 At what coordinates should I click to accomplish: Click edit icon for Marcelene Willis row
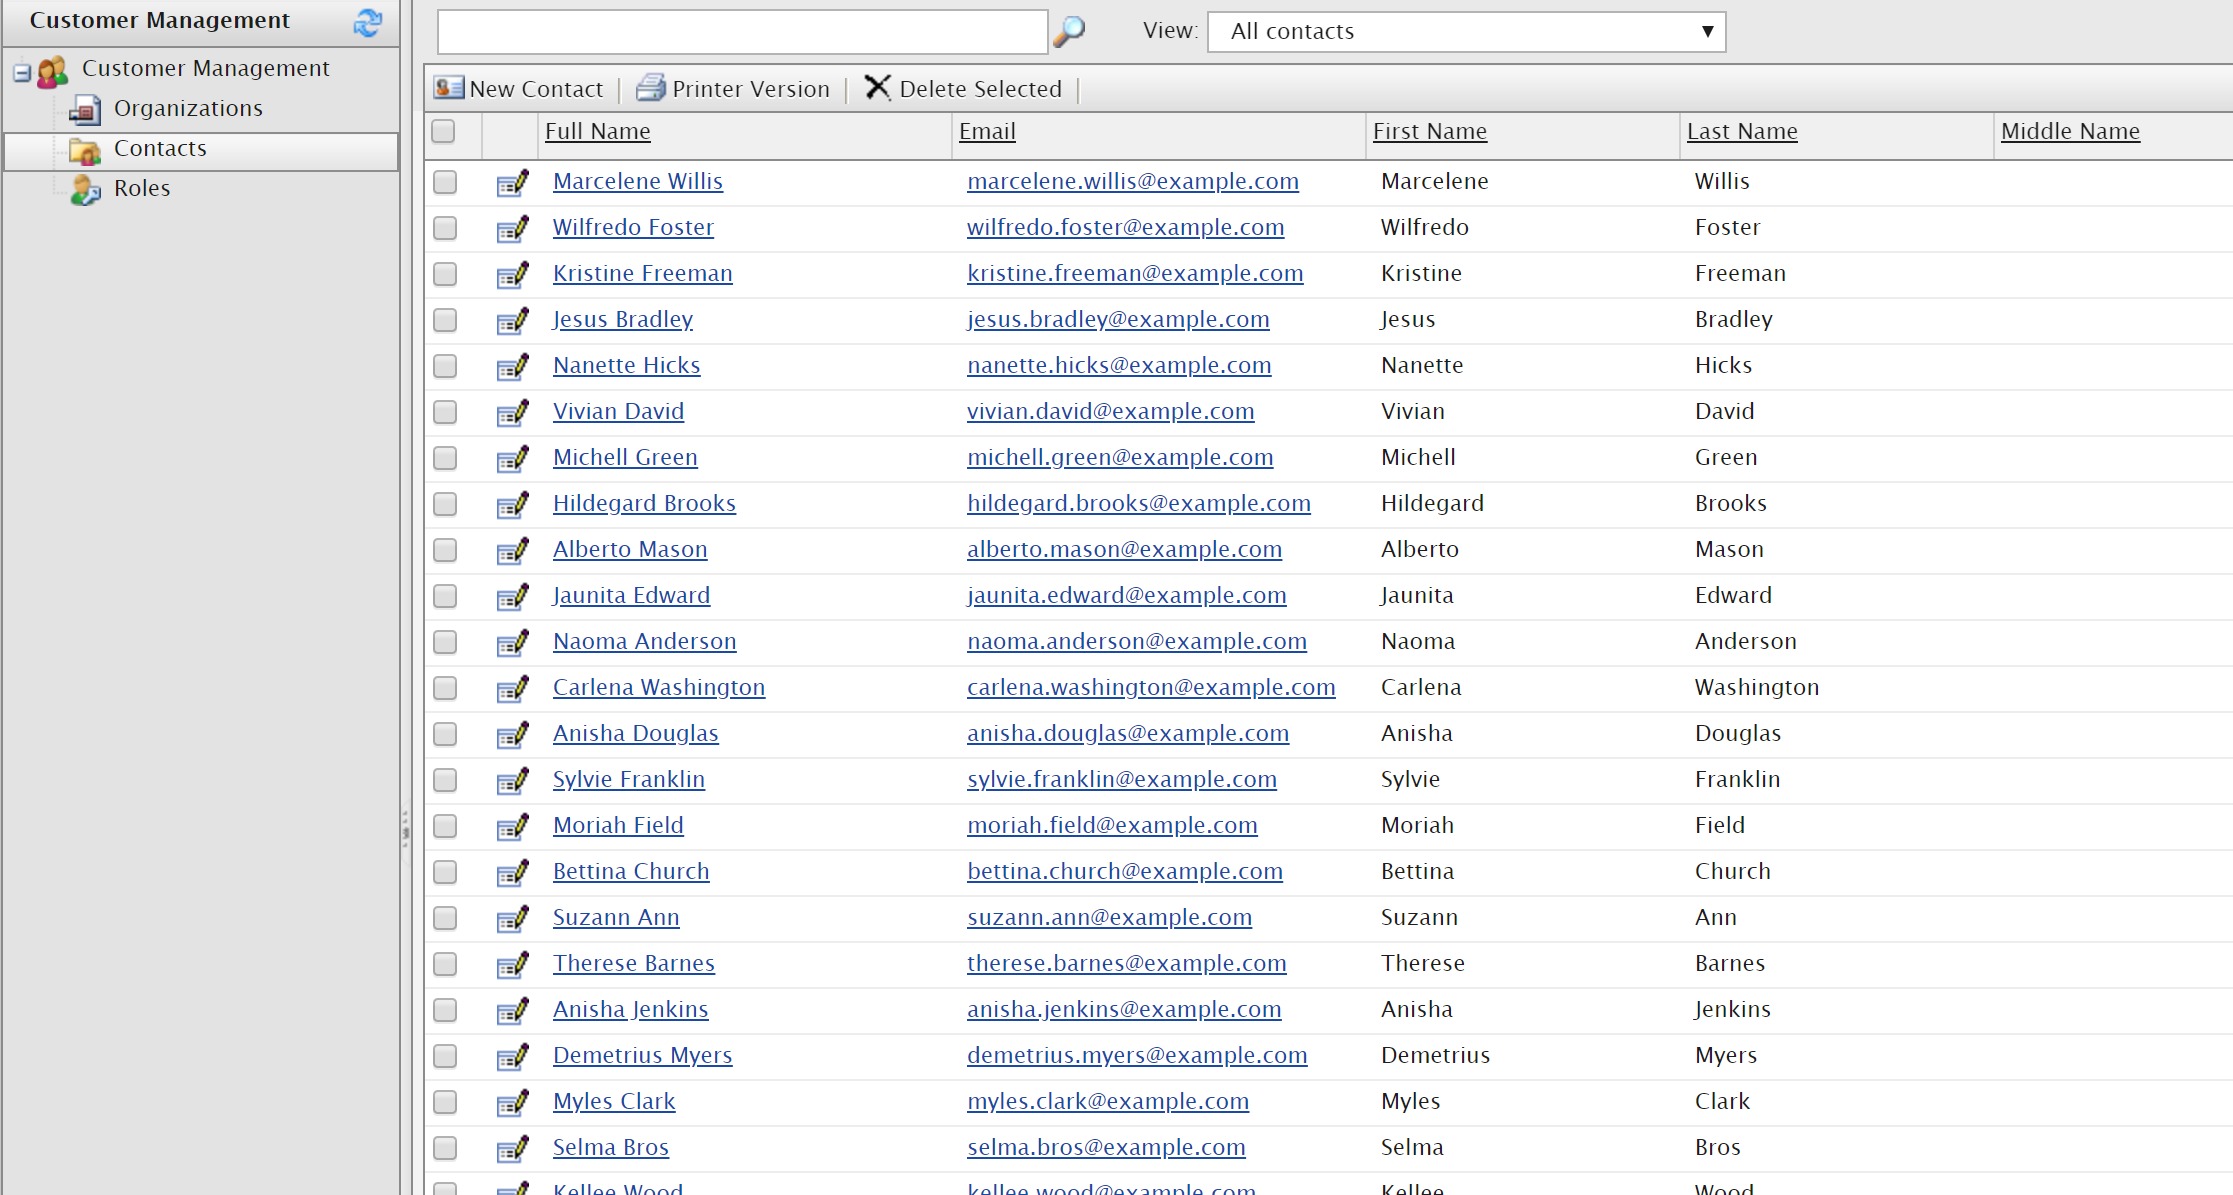coord(512,183)
